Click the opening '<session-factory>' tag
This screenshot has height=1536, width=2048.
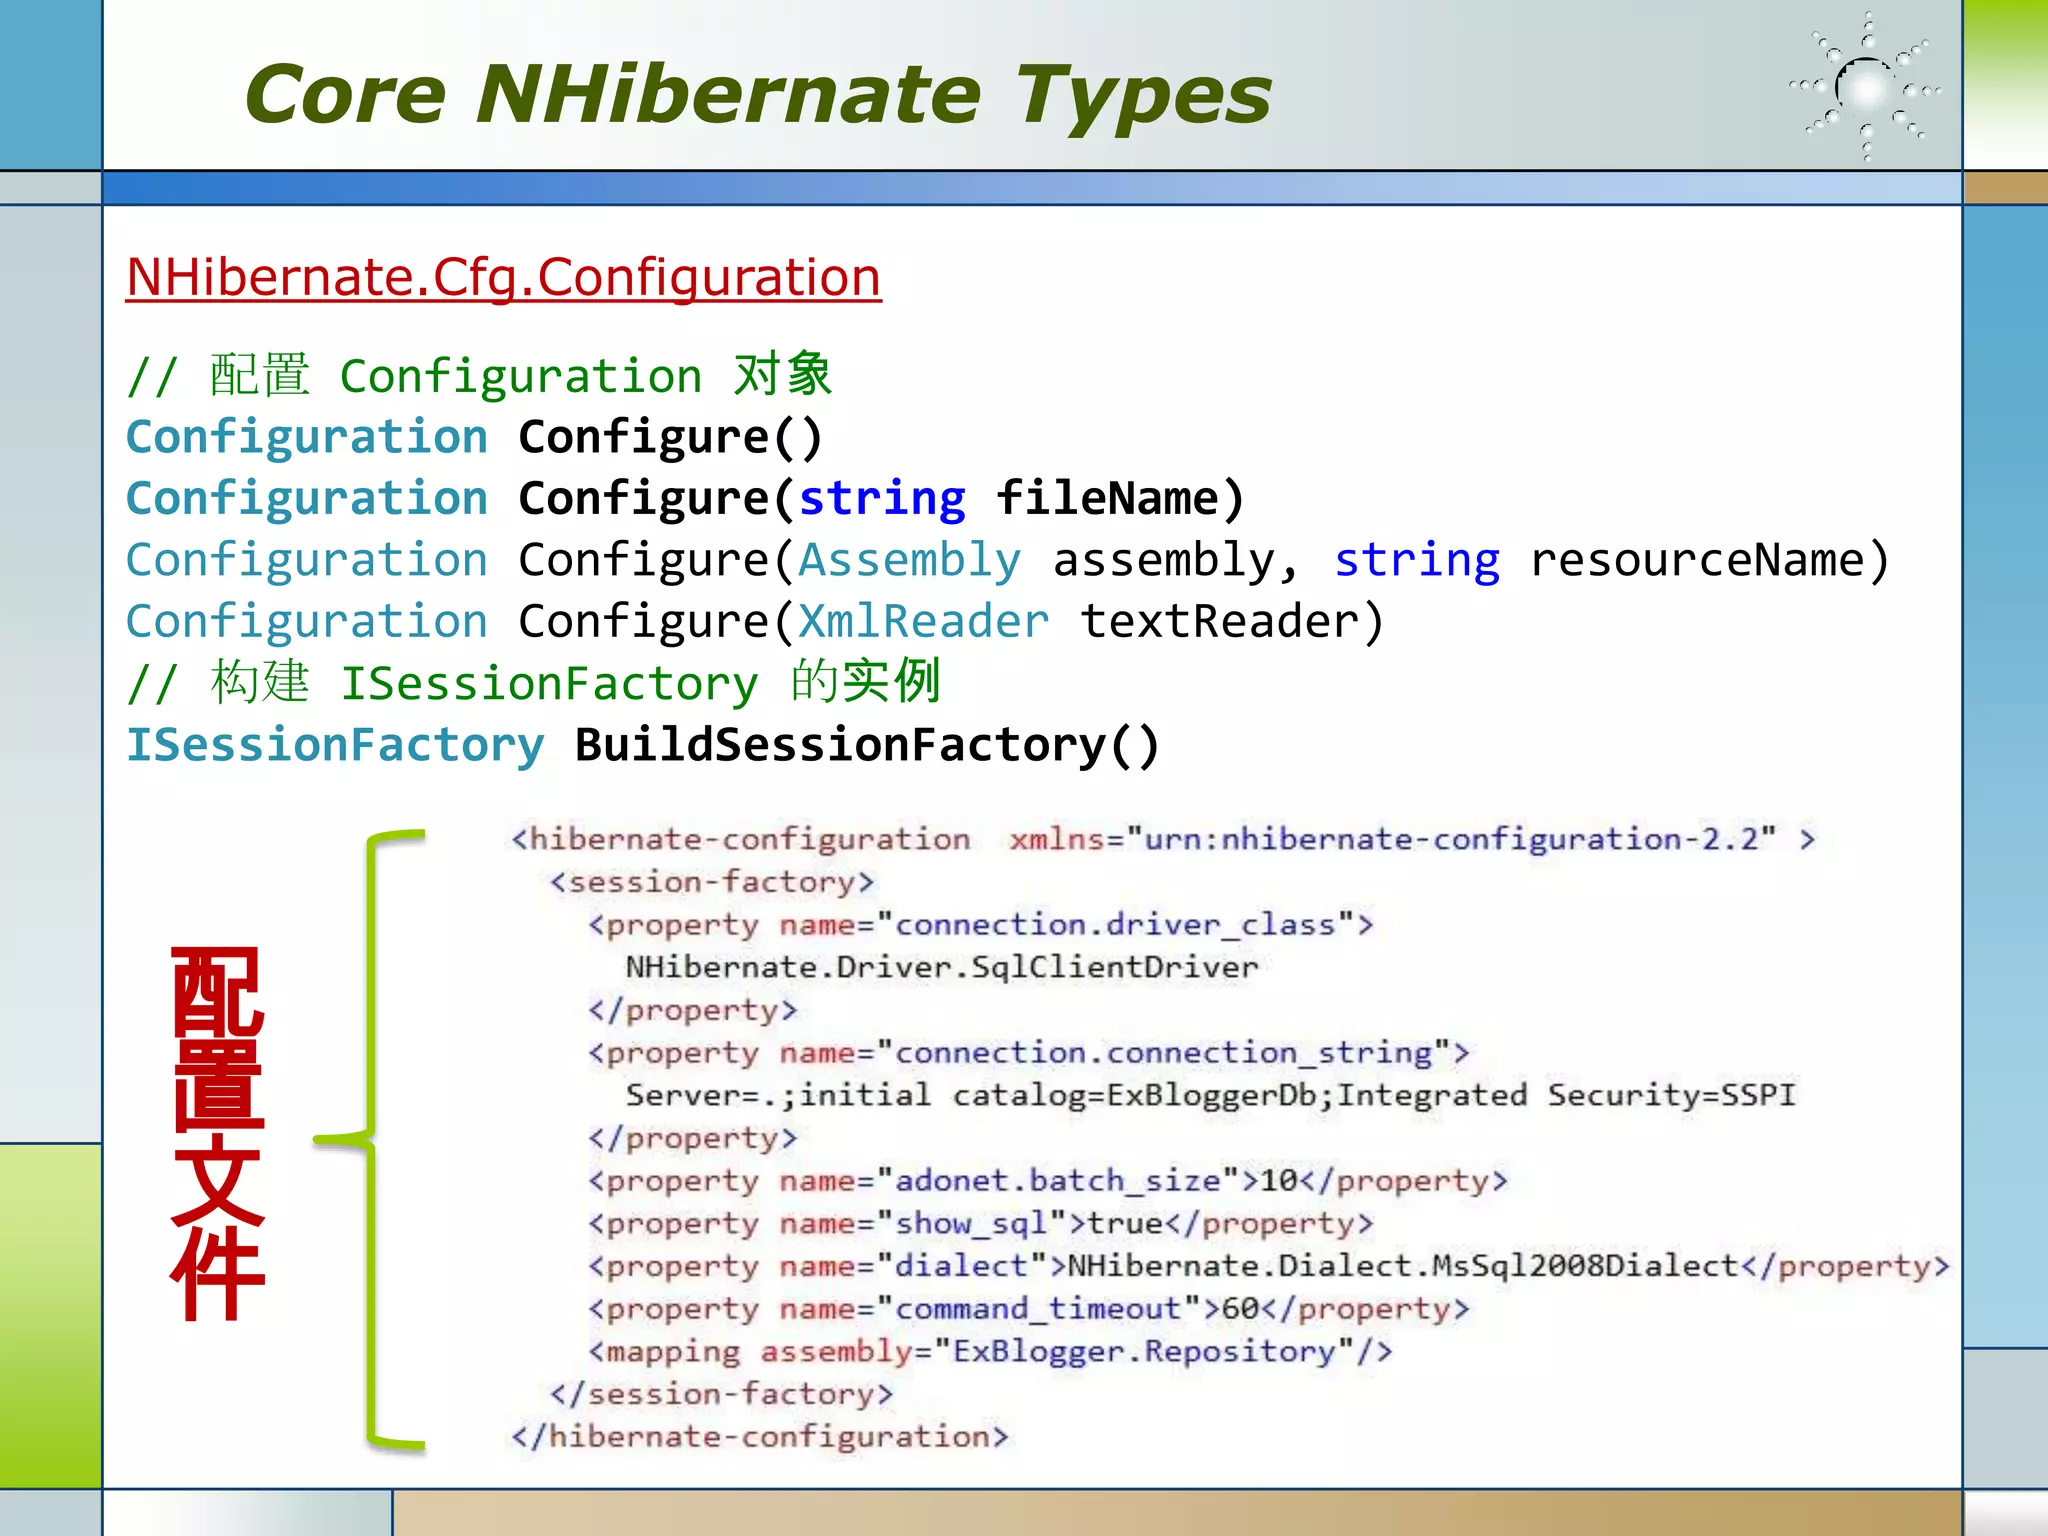coord(712,882)
